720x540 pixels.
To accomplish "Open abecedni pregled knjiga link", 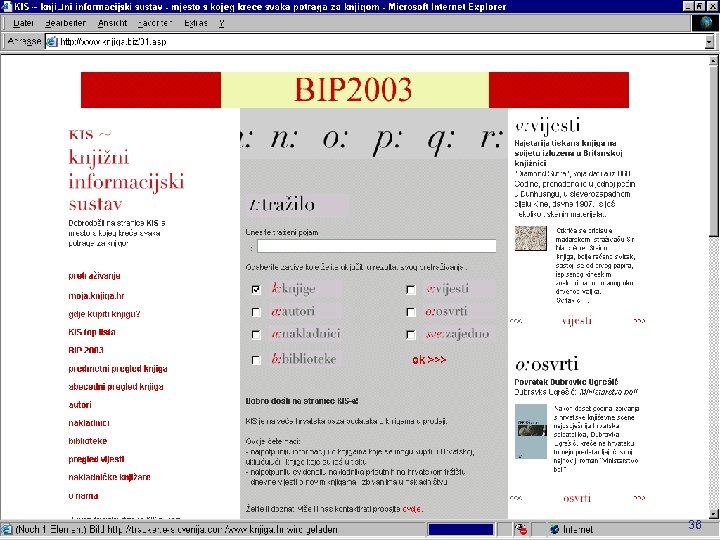I will (x=116, y=387).
